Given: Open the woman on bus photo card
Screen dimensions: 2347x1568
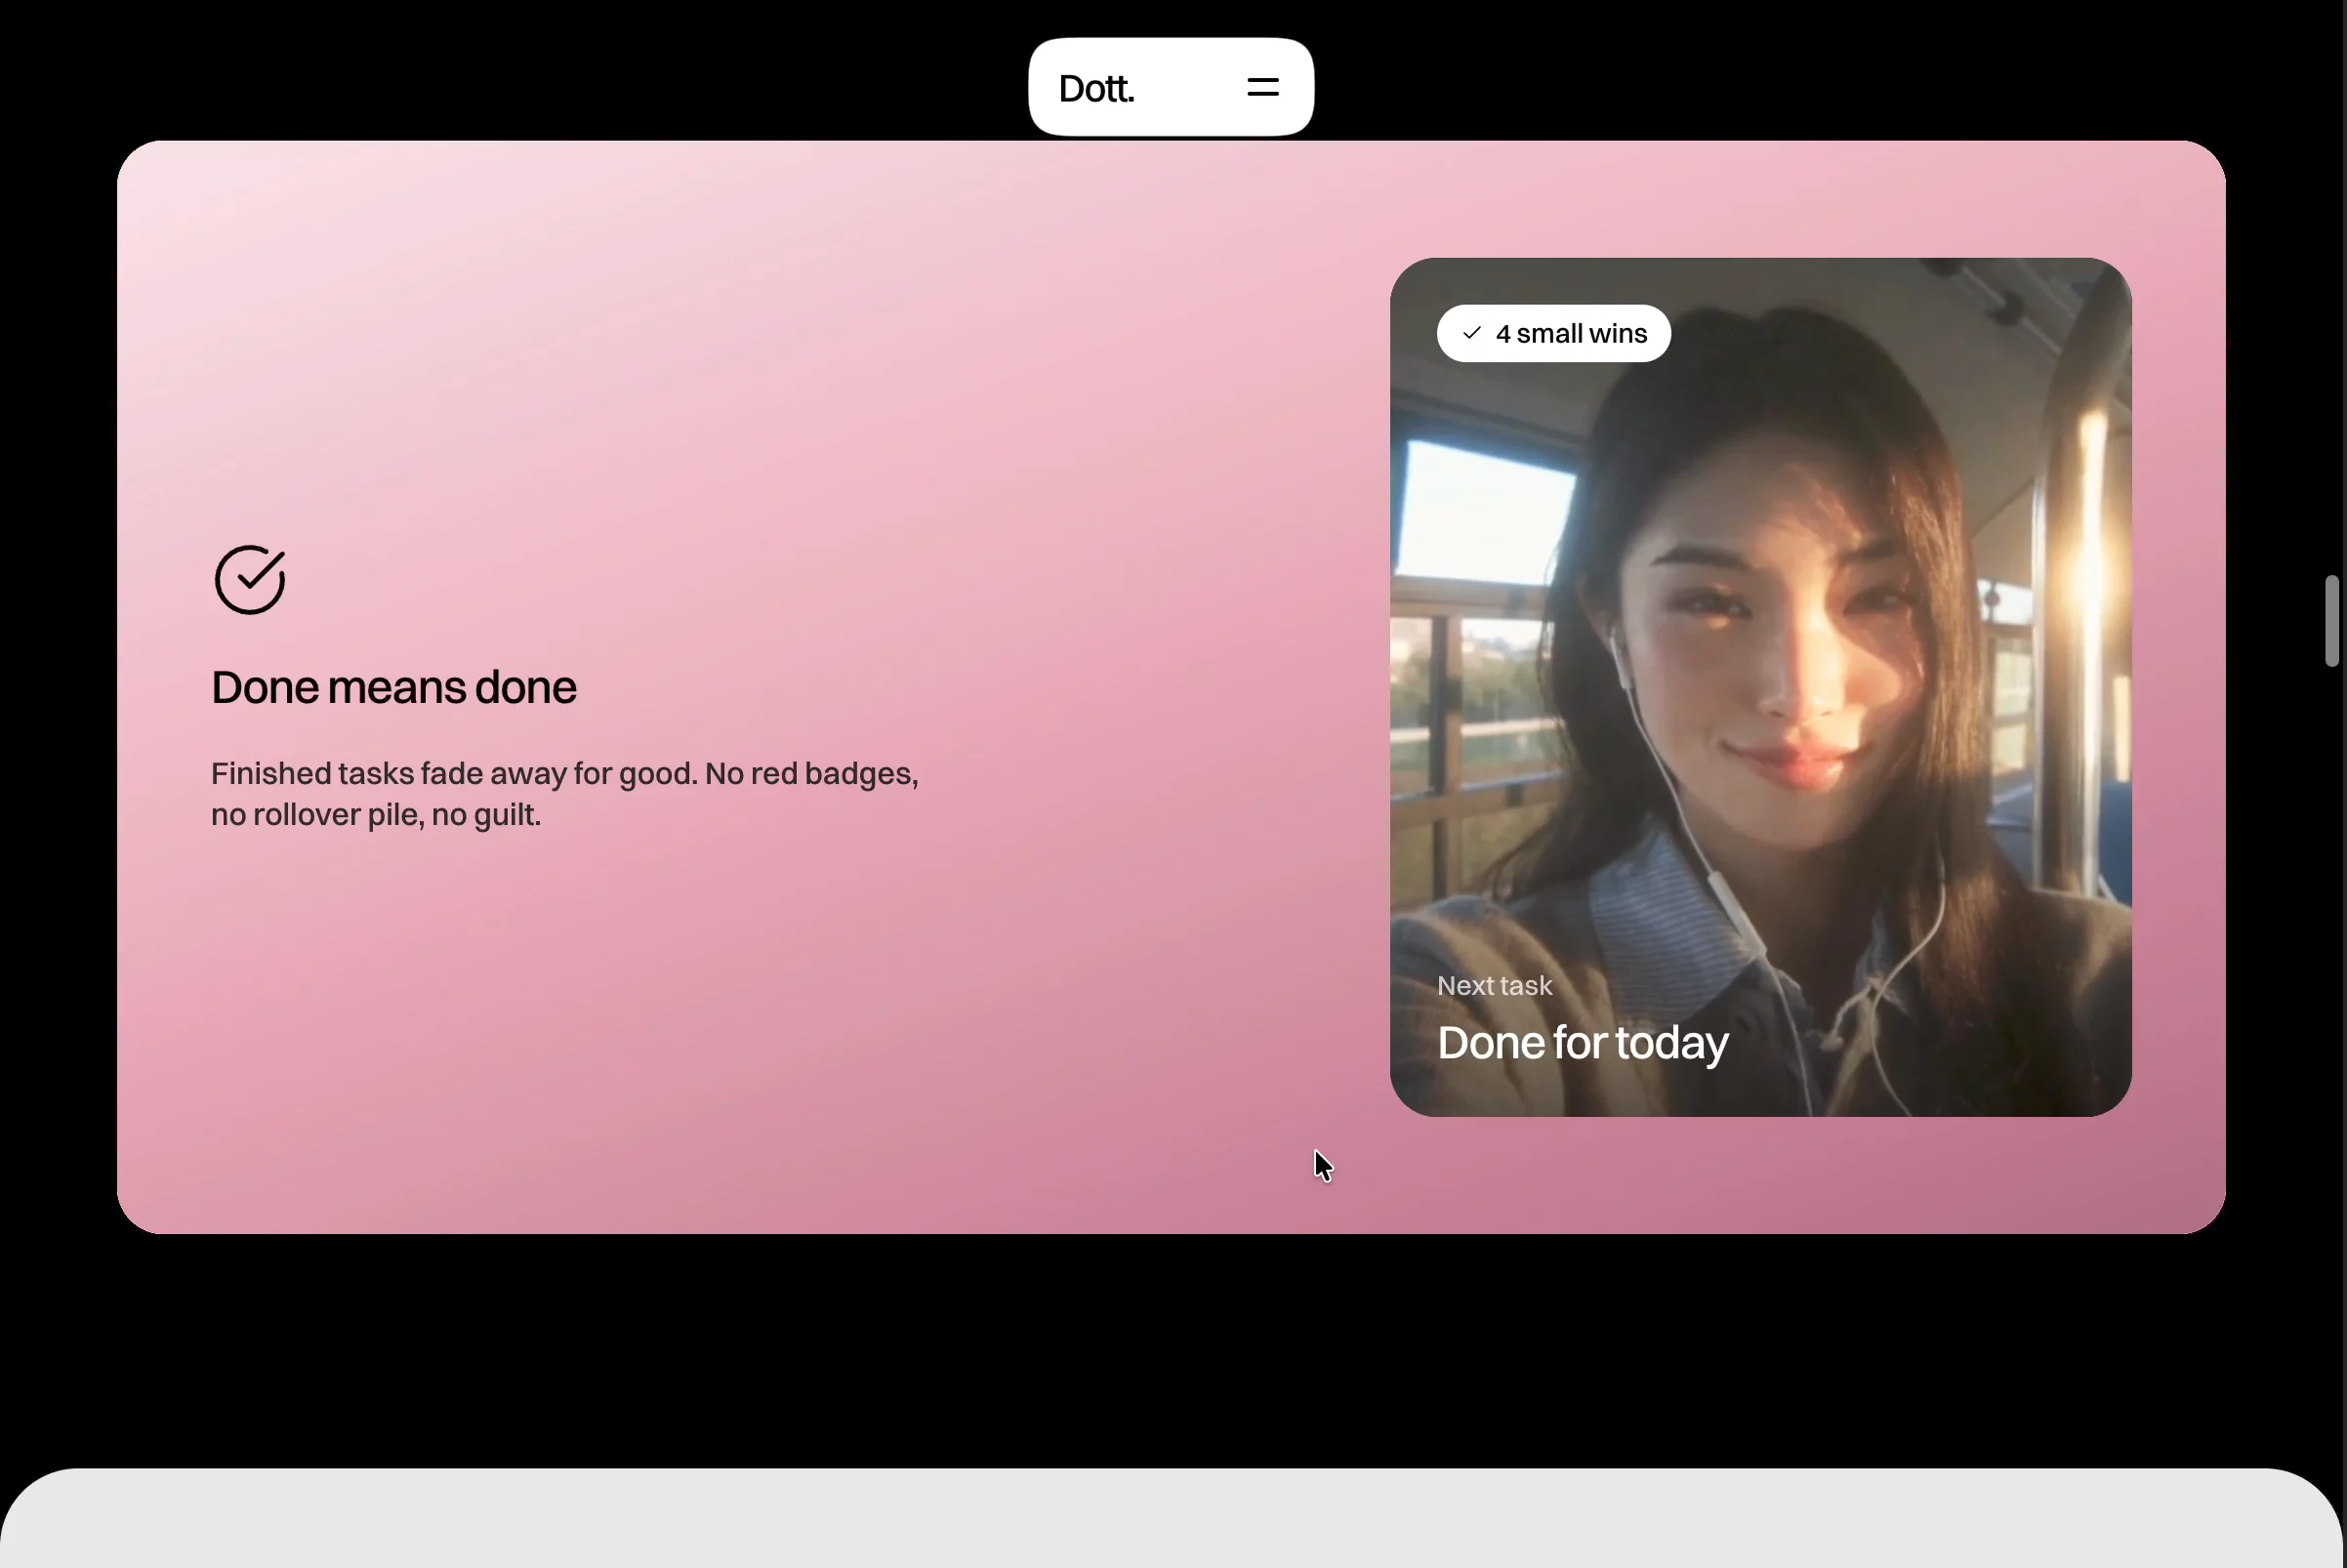Looking at the screenshot, I should pos(1760,687).
